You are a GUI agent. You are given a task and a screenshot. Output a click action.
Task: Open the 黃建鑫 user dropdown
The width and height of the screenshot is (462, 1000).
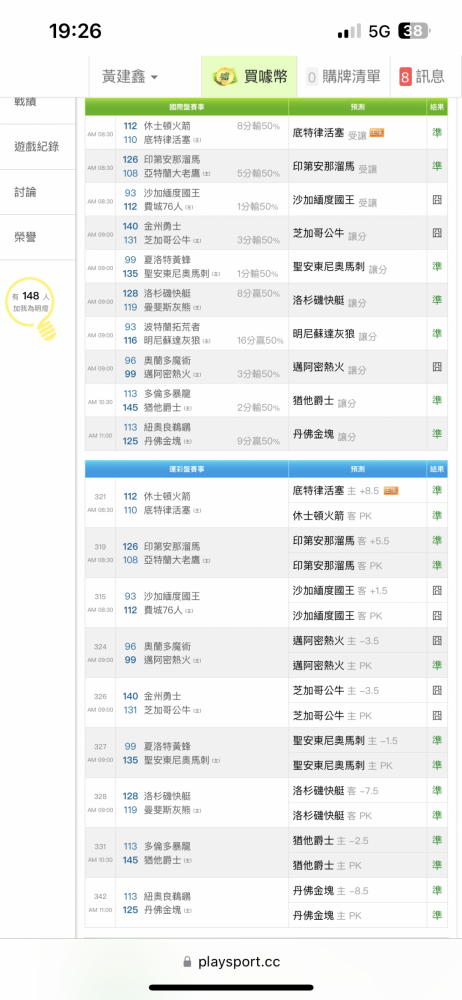pyautogui.click(x=130, y=77)
